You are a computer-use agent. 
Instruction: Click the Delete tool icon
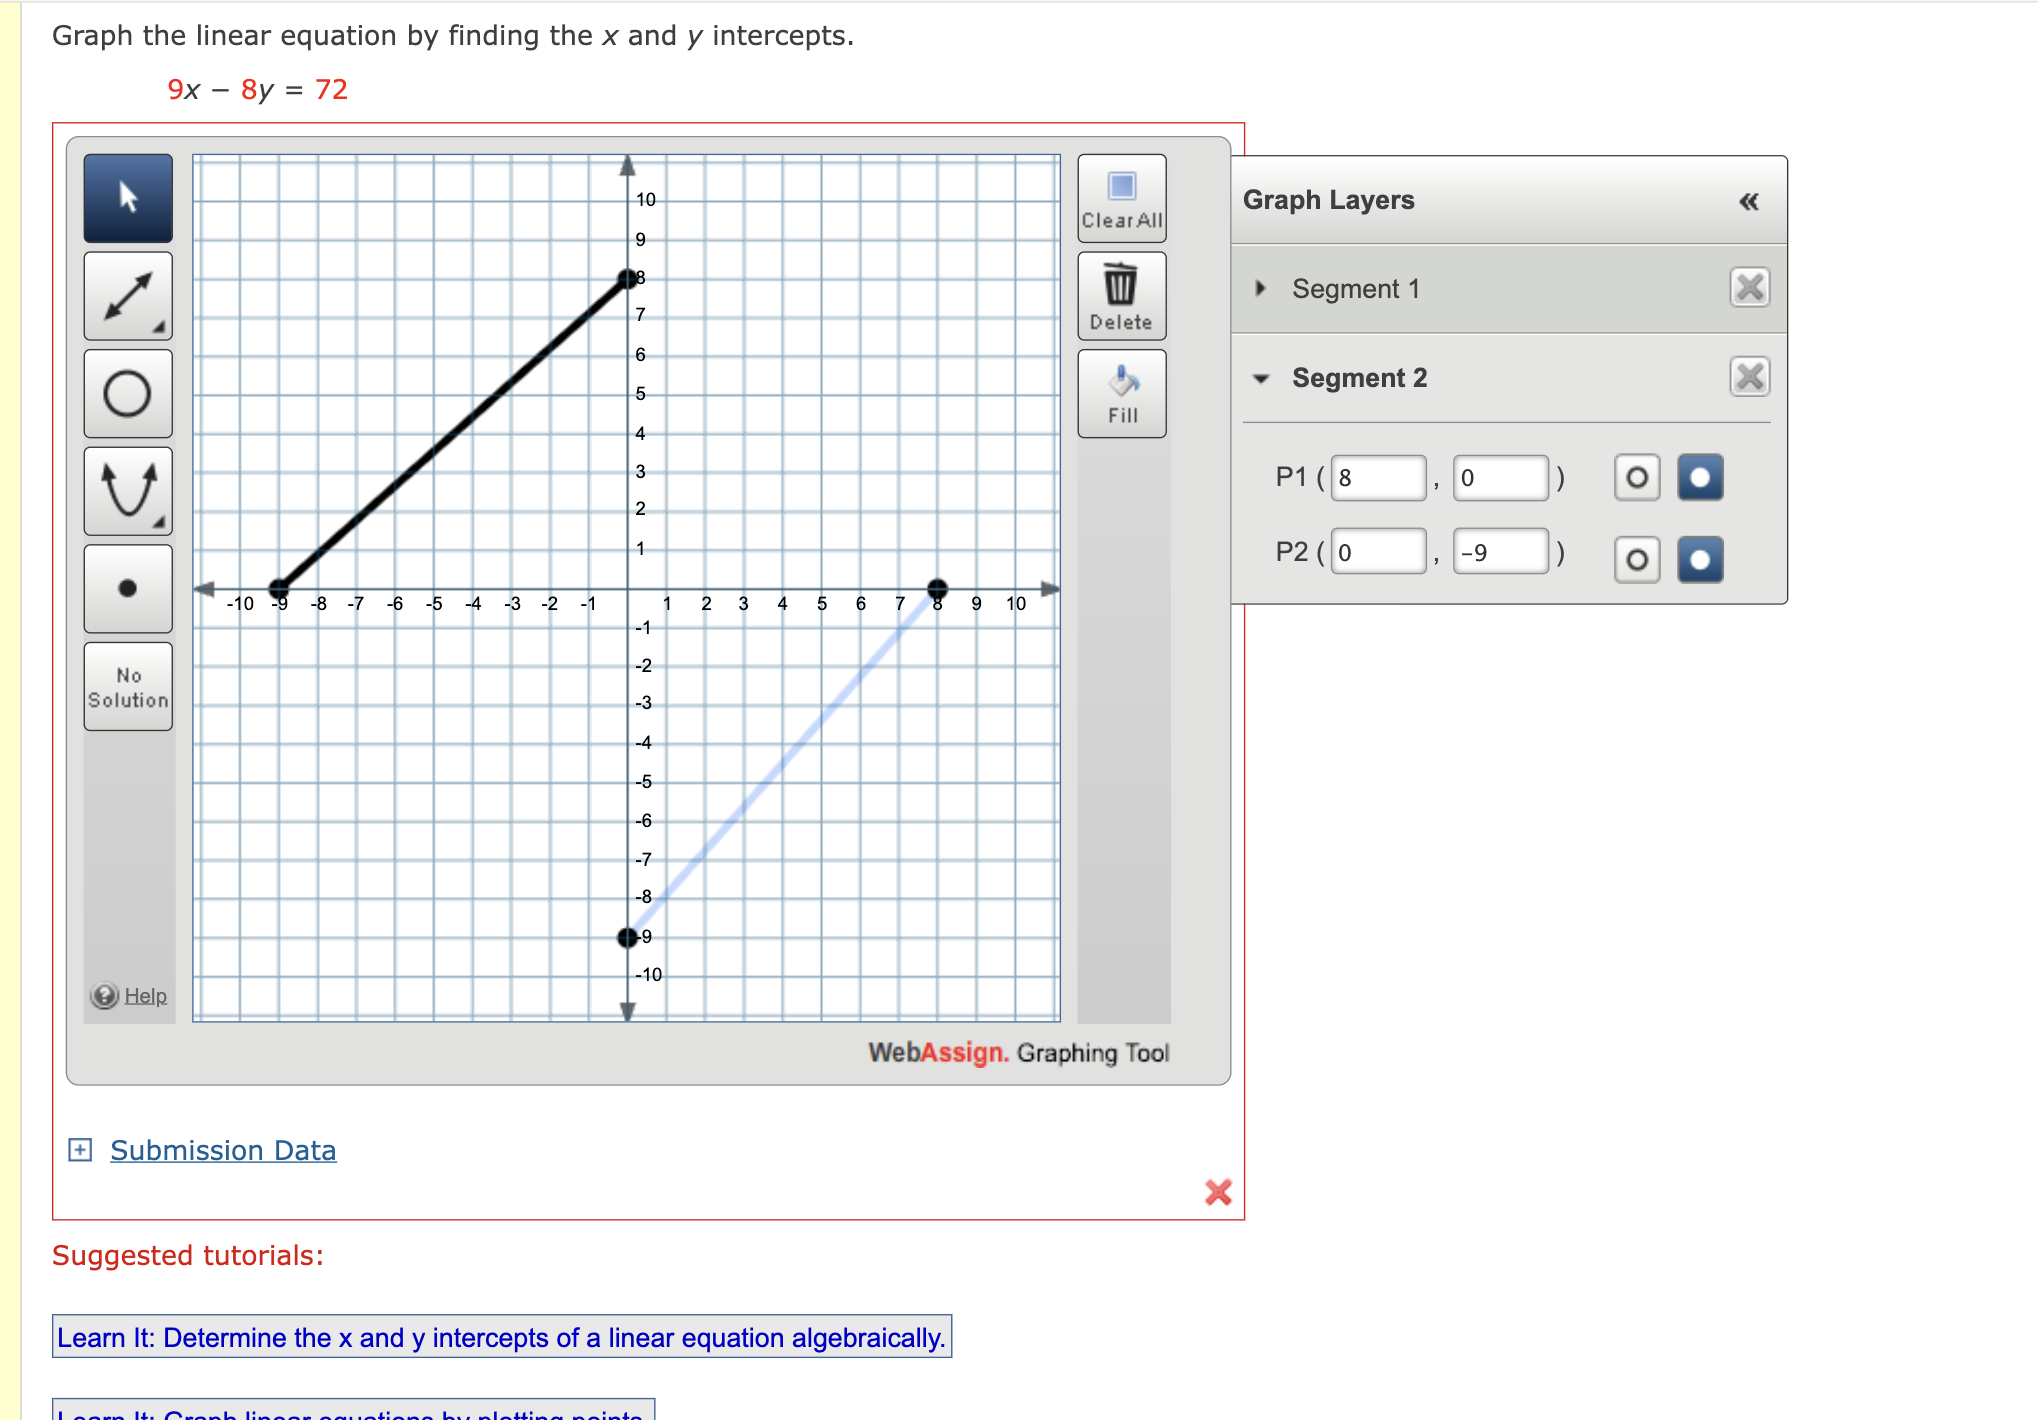pos(1121,295)
